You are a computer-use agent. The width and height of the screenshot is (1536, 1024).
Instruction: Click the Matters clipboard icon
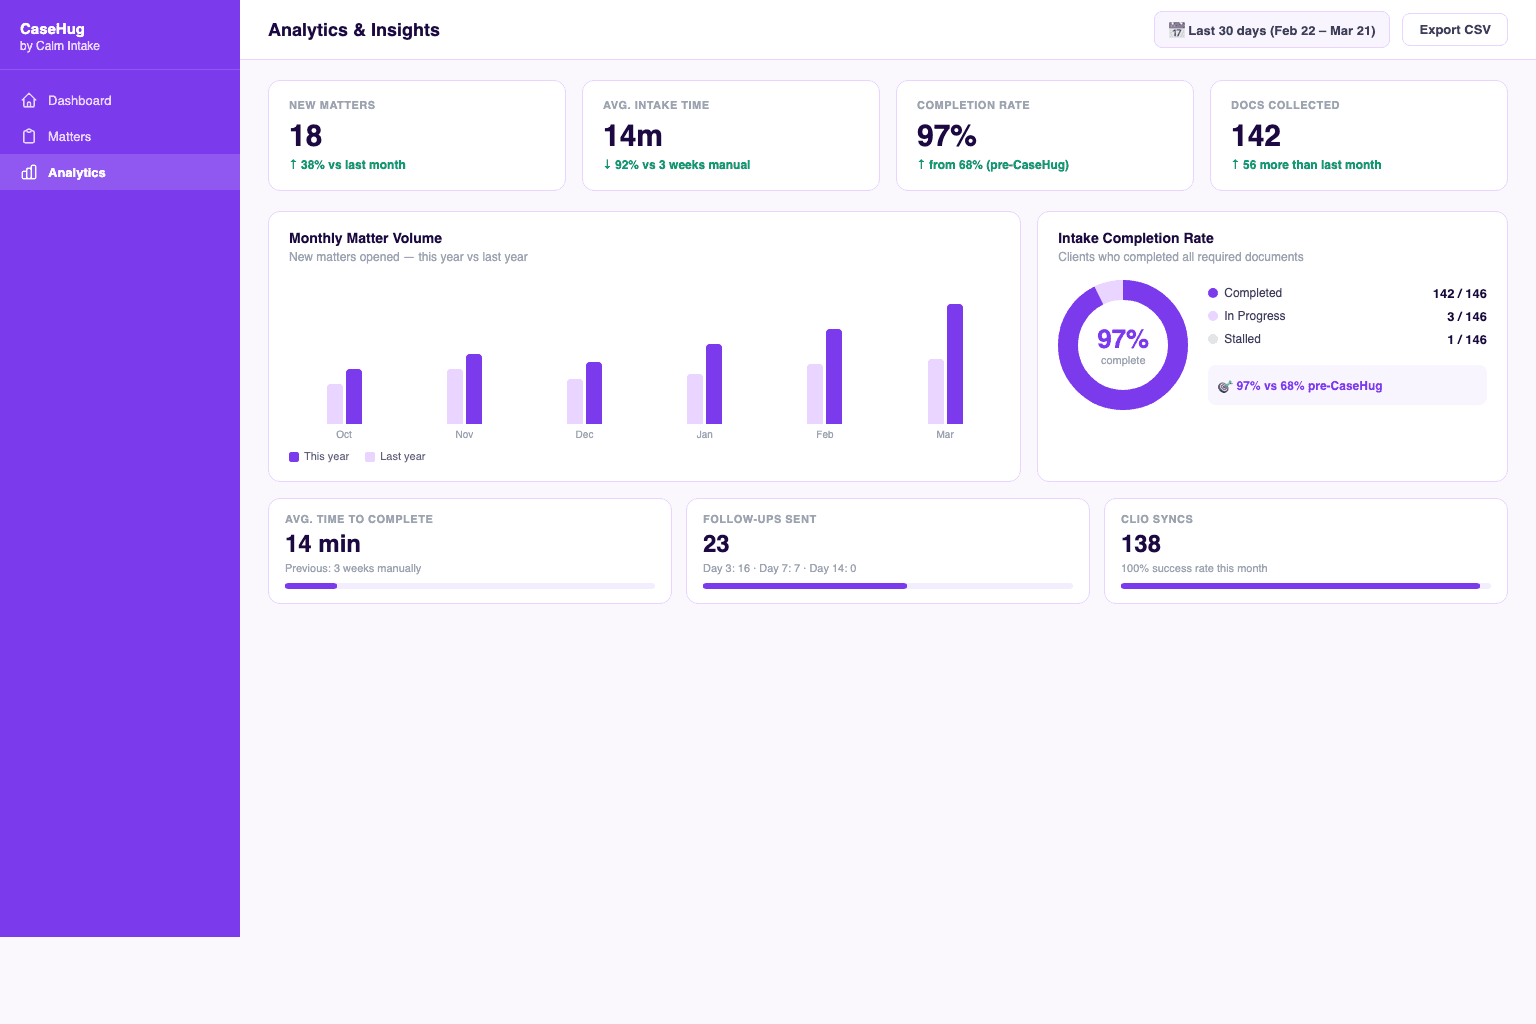(29, 136)
